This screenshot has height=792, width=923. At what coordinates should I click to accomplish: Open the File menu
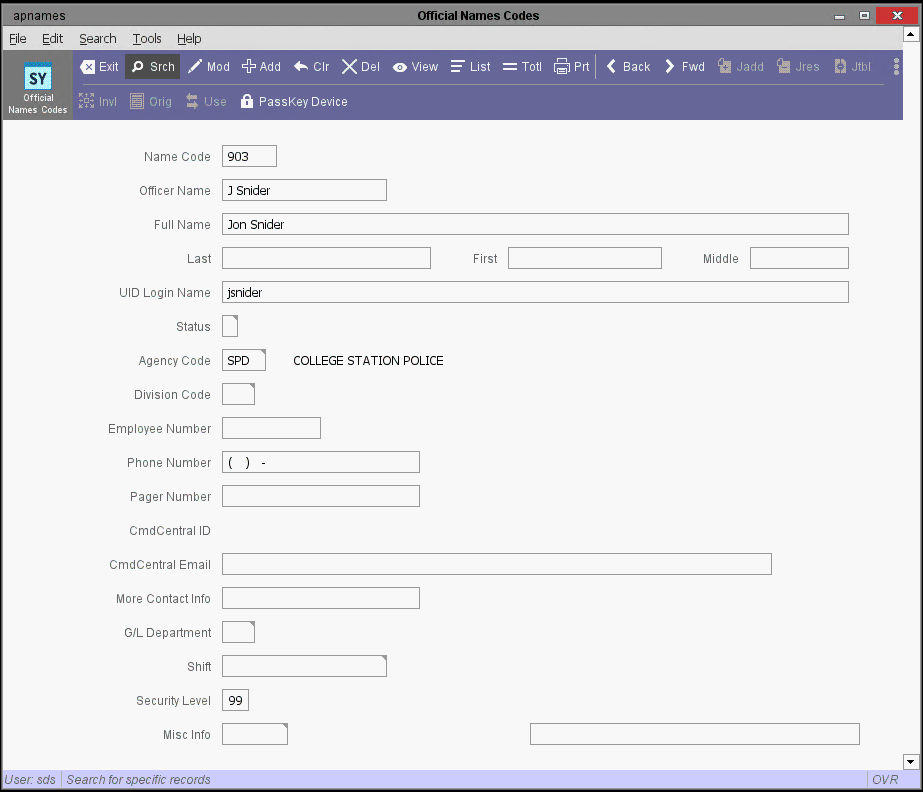(18, 39)
